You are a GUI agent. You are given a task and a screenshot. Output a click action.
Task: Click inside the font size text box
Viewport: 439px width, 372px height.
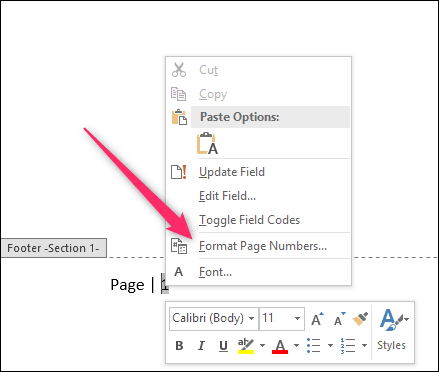pos(276,318)
